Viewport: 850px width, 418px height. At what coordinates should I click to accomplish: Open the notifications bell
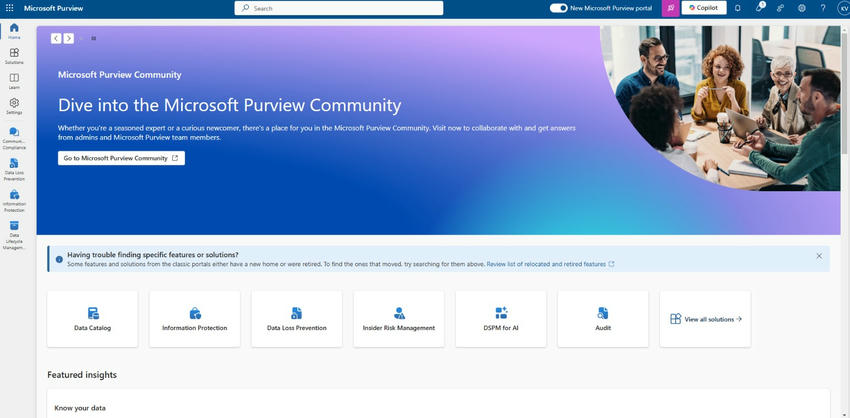coord(738,8)
